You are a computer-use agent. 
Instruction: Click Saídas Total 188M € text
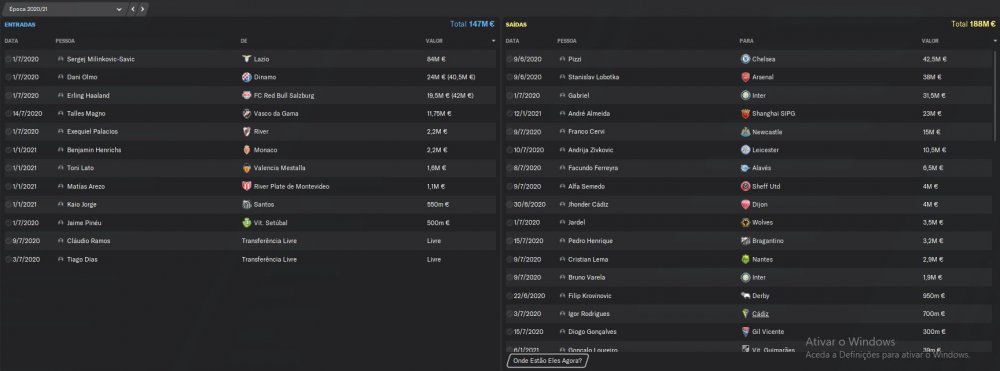tap(973, 24)
